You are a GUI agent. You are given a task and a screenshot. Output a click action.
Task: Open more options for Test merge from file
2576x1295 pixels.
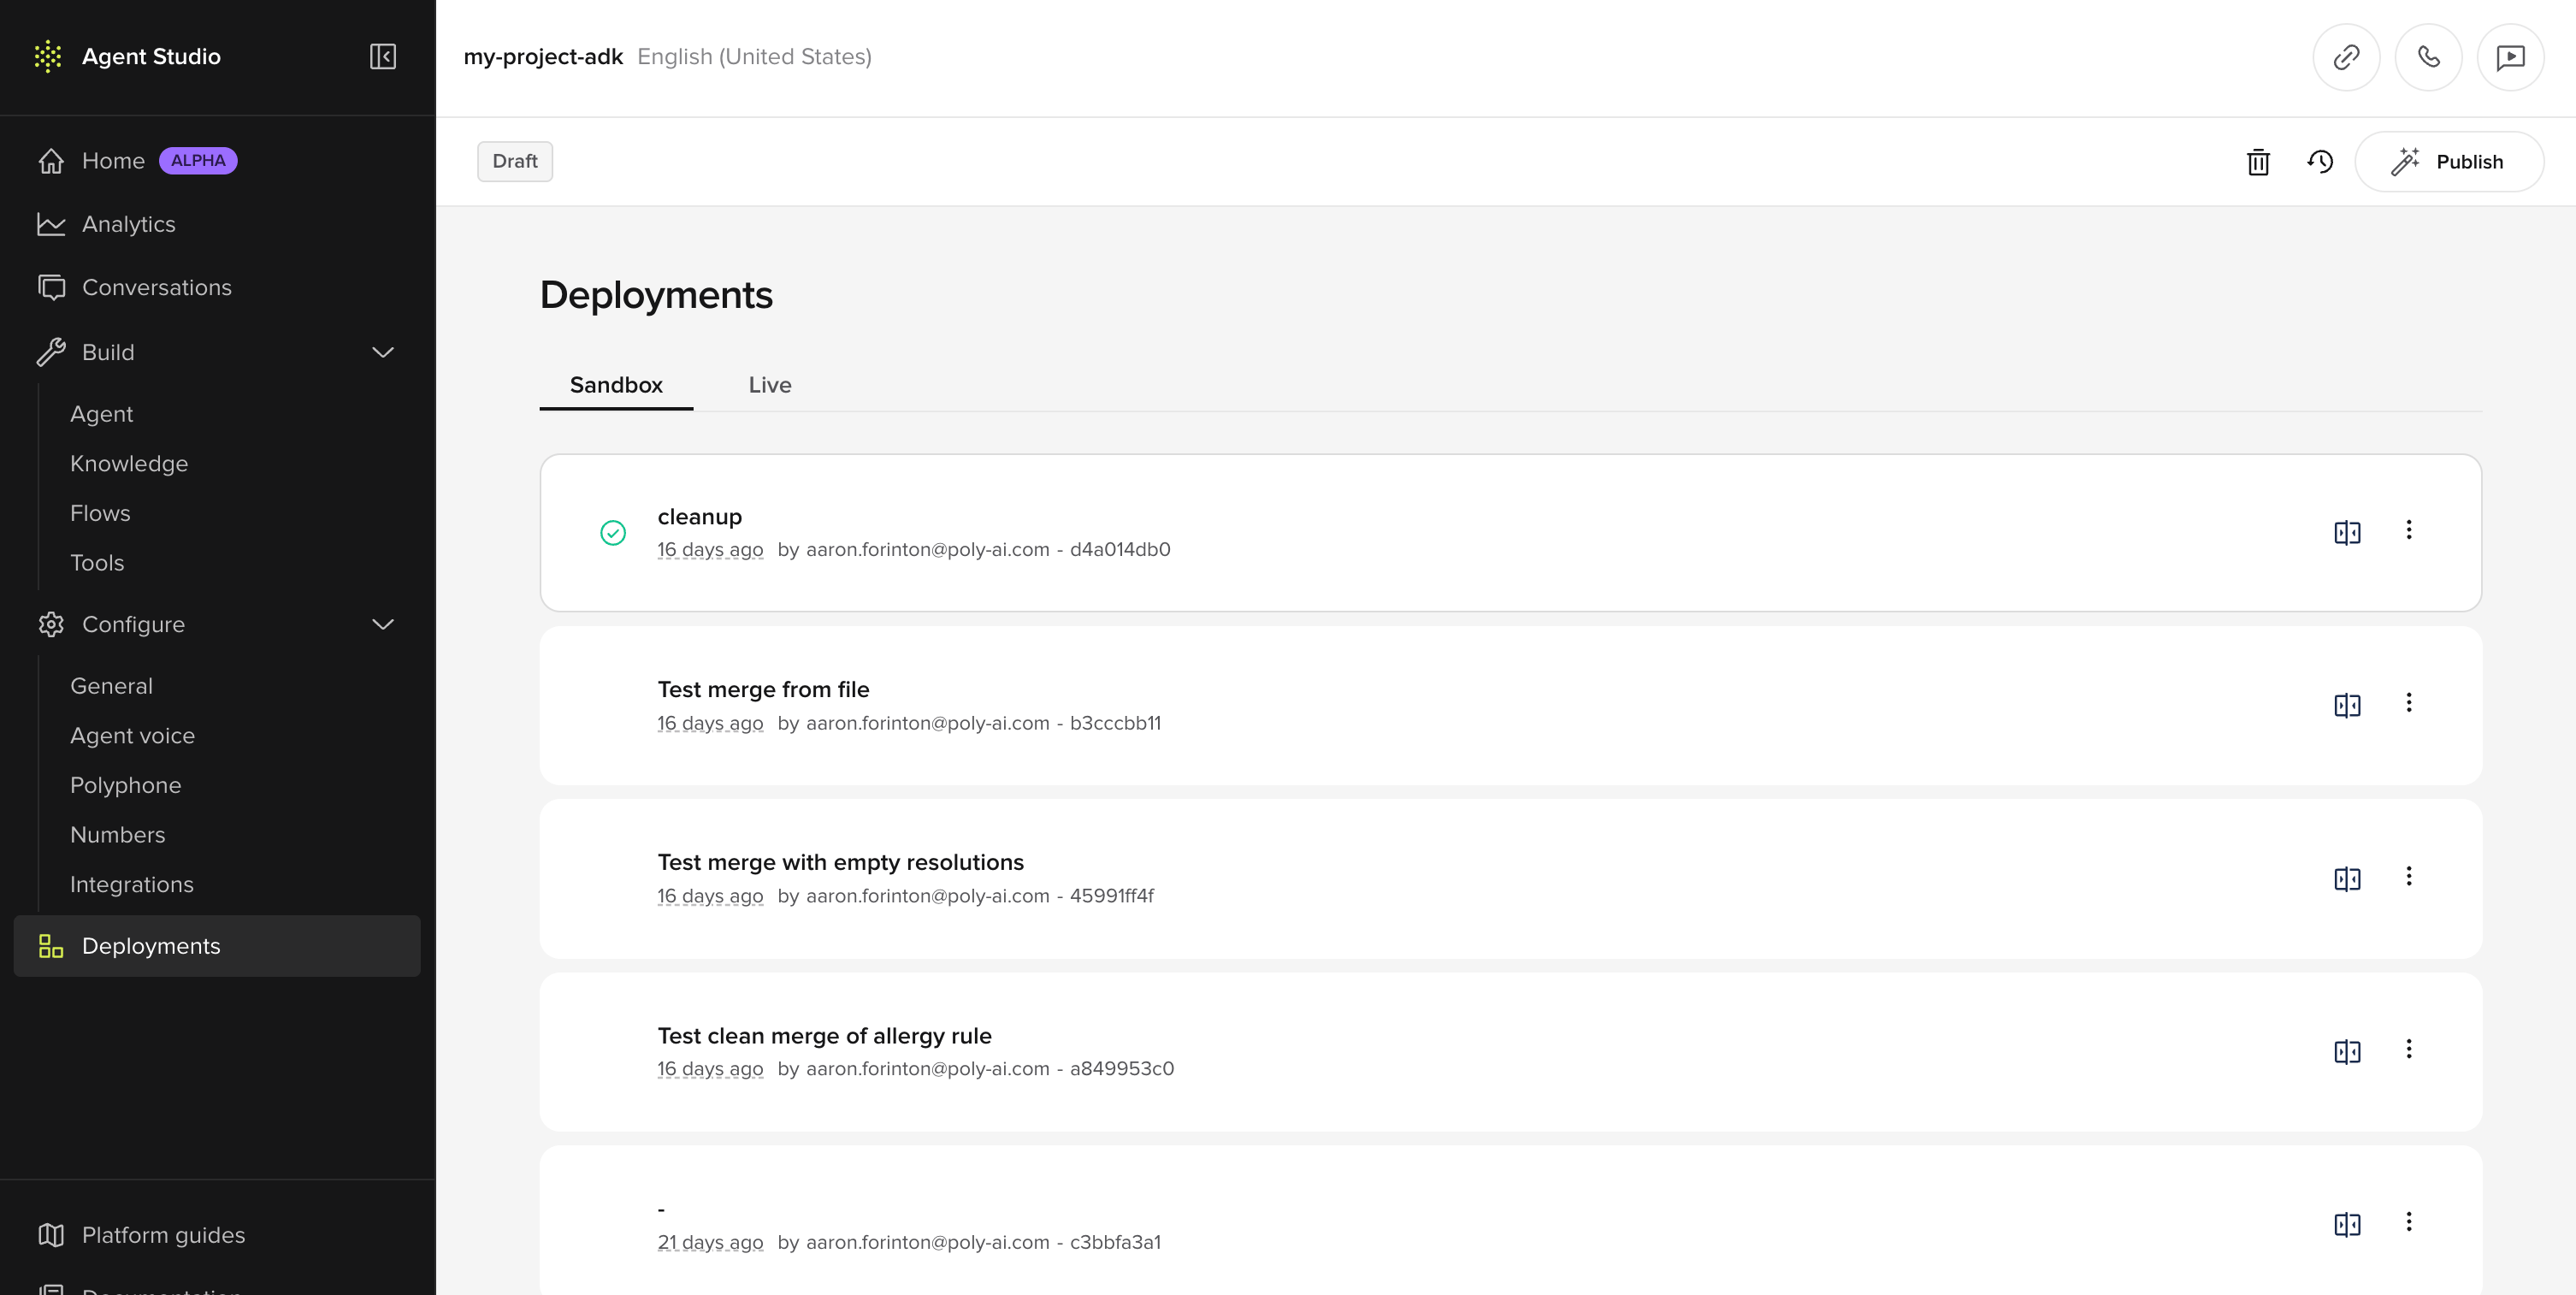(x=2409, y=703)
